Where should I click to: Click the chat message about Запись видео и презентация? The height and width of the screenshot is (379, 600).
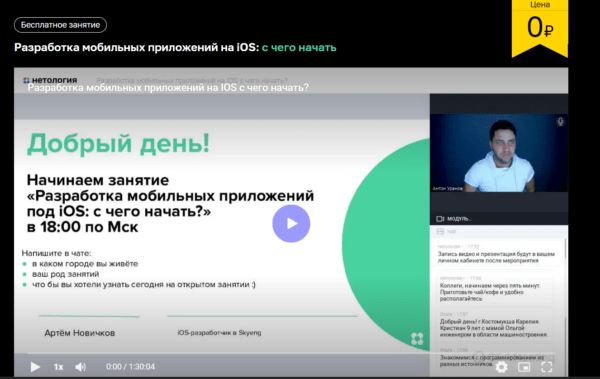pos(496,257)
